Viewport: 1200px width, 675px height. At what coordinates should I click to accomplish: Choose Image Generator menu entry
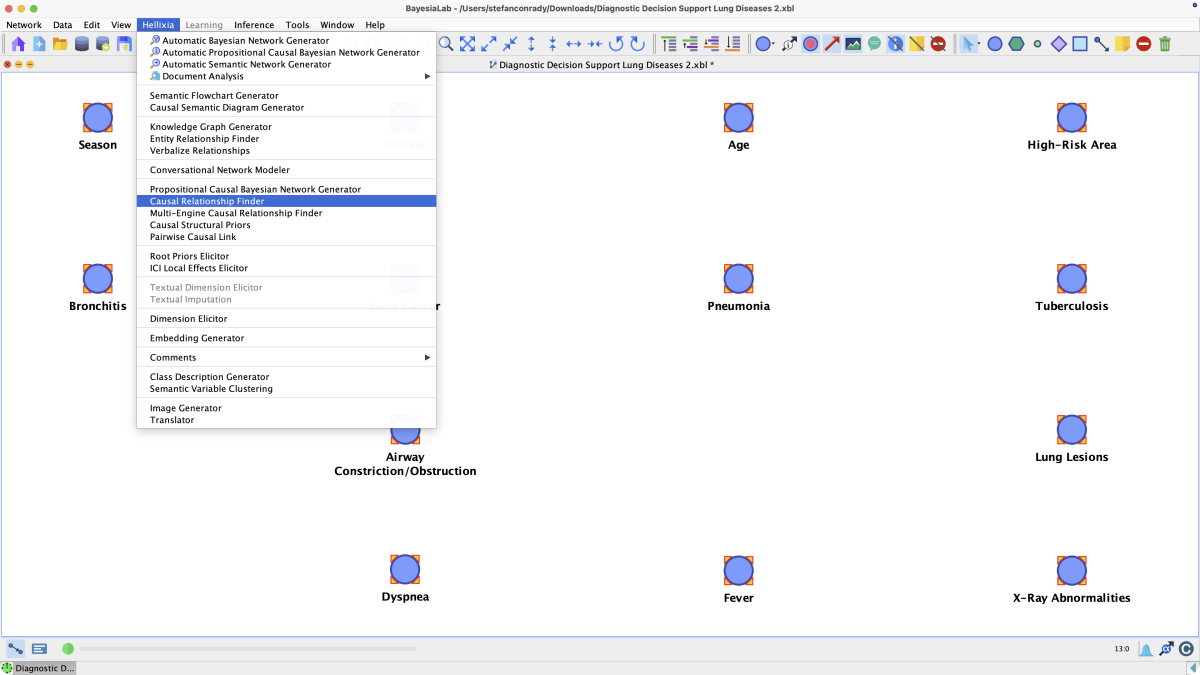click(x=286, y=408)
